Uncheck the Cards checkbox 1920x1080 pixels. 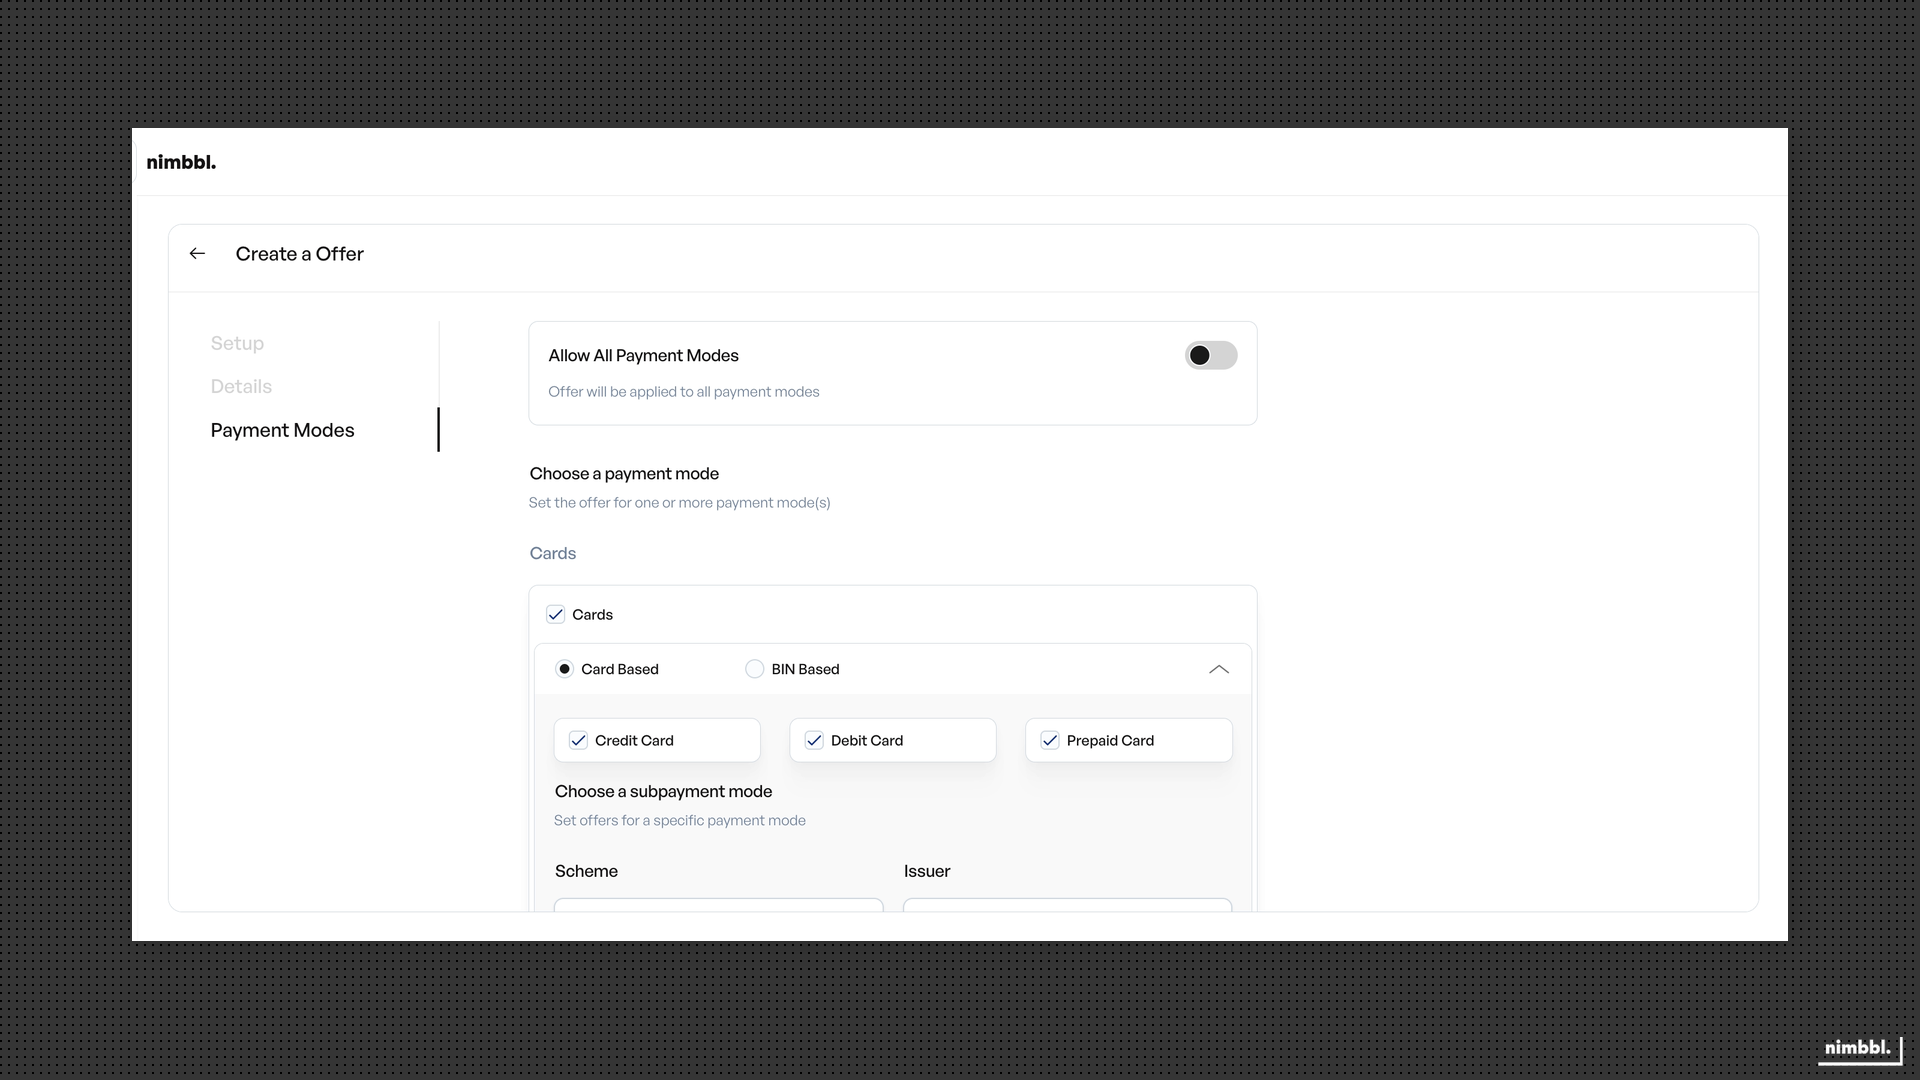click(x=556, y=614)
